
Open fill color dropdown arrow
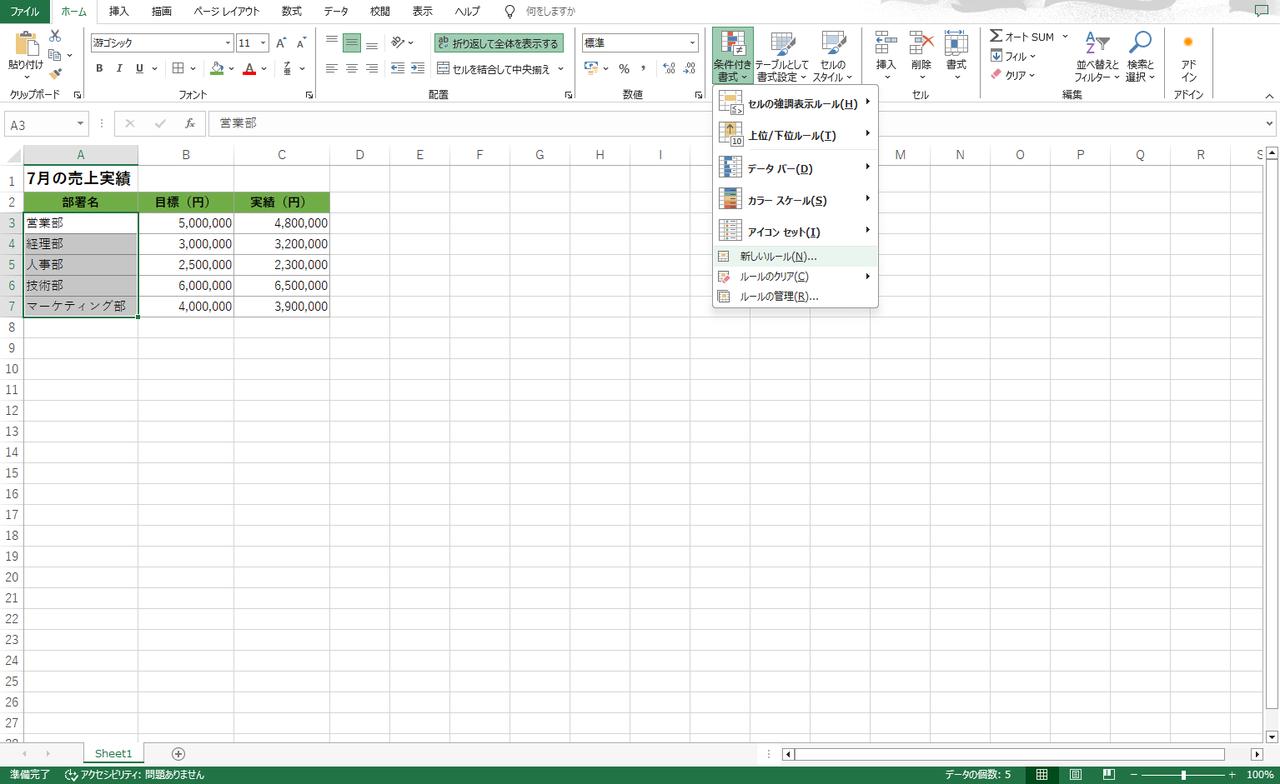[x=232, y=68]
